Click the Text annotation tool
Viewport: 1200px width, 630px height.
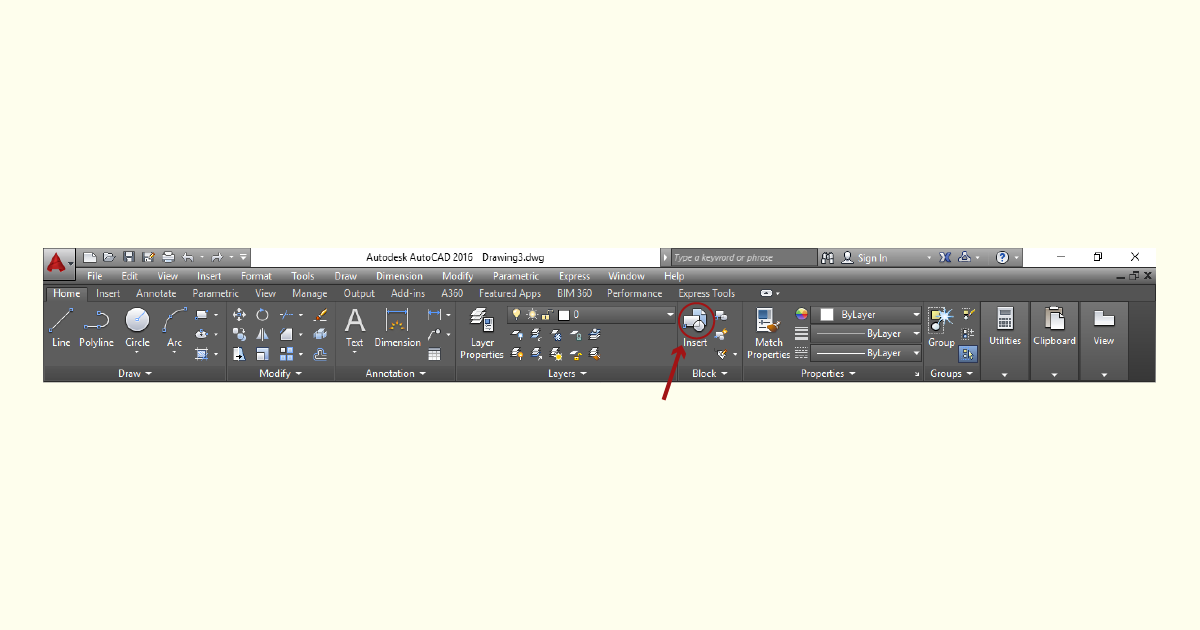(355, 328)
